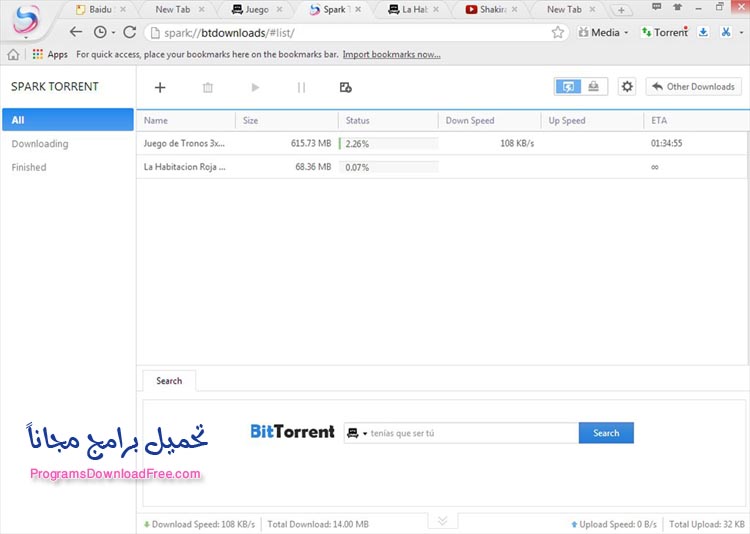This screenshot has width=750, height=534.
Task: Click the delete torrent trash icon
Action: tap(208, 88)
